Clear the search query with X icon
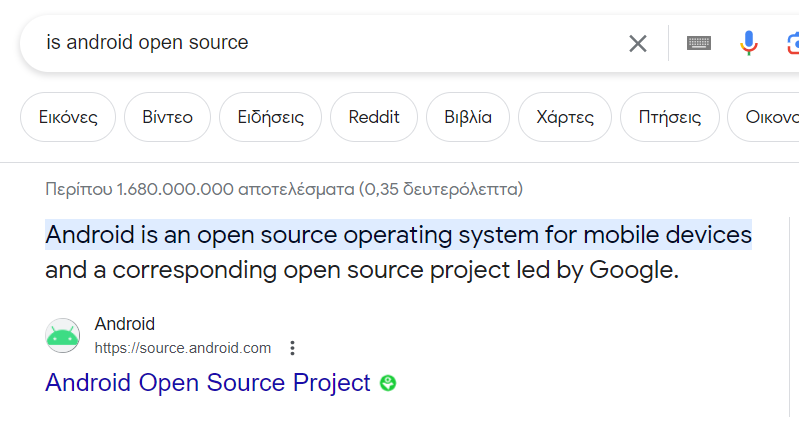Screen dimensions: 799x440 [637, 43]
